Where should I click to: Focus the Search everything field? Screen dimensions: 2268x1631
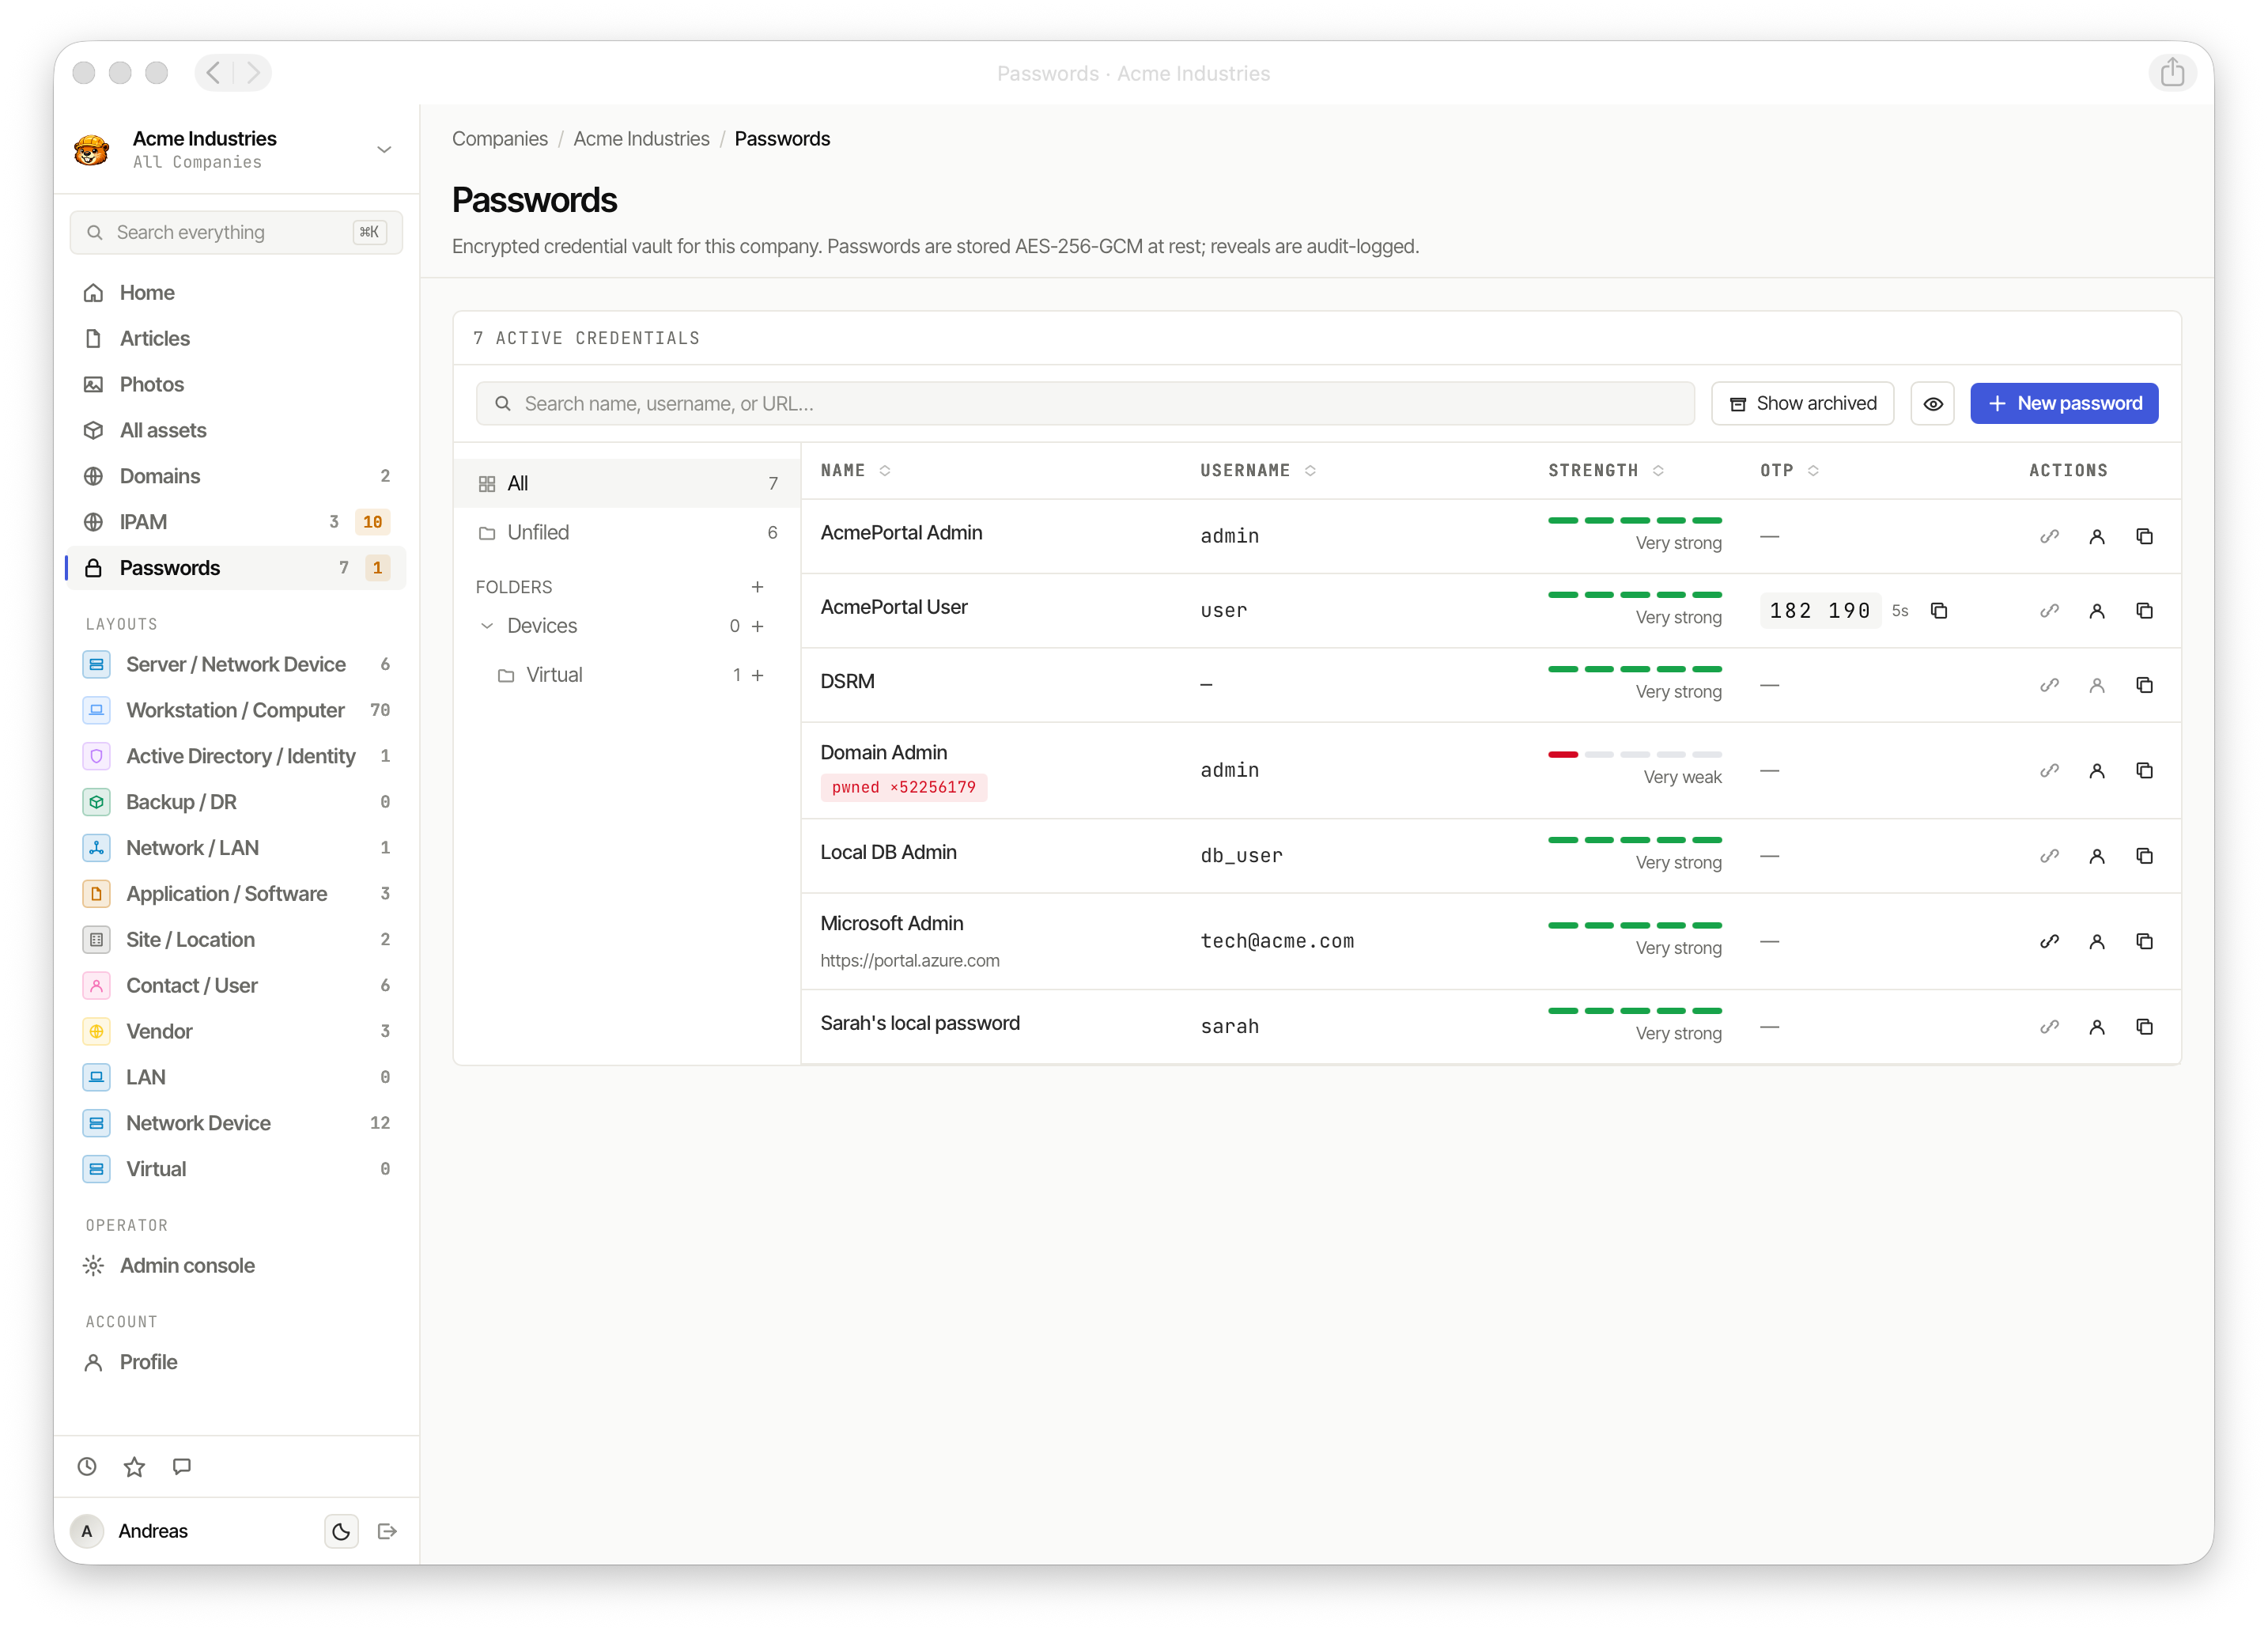(x=236, y=232)
